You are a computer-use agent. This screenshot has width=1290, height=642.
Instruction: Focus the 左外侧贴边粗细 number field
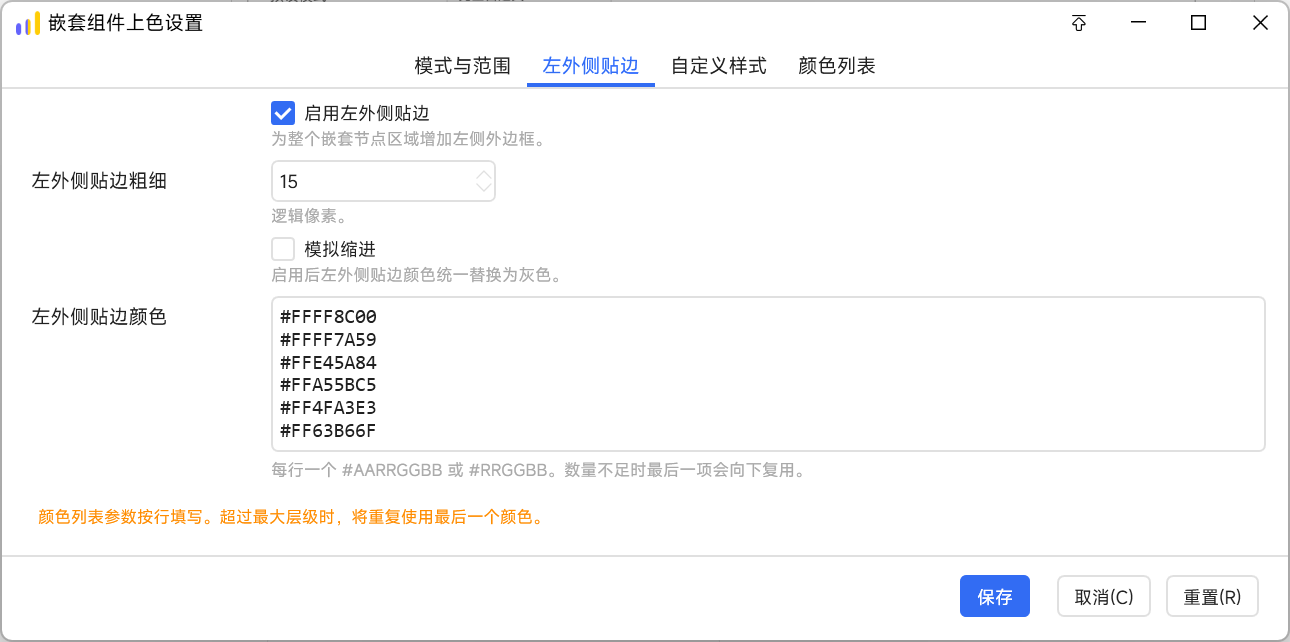coord(373,182)
